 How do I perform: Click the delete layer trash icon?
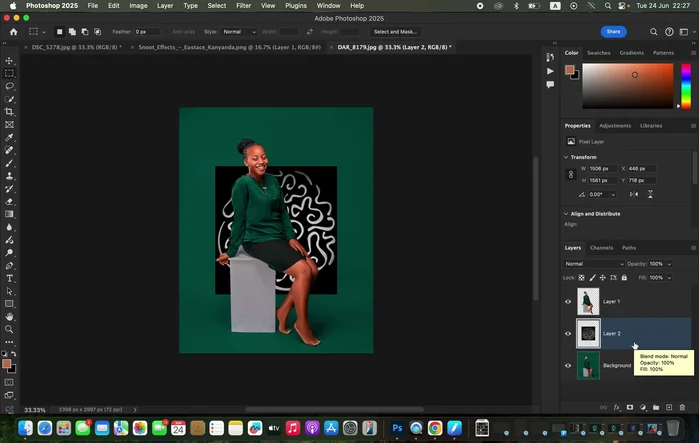click(684, 407)
